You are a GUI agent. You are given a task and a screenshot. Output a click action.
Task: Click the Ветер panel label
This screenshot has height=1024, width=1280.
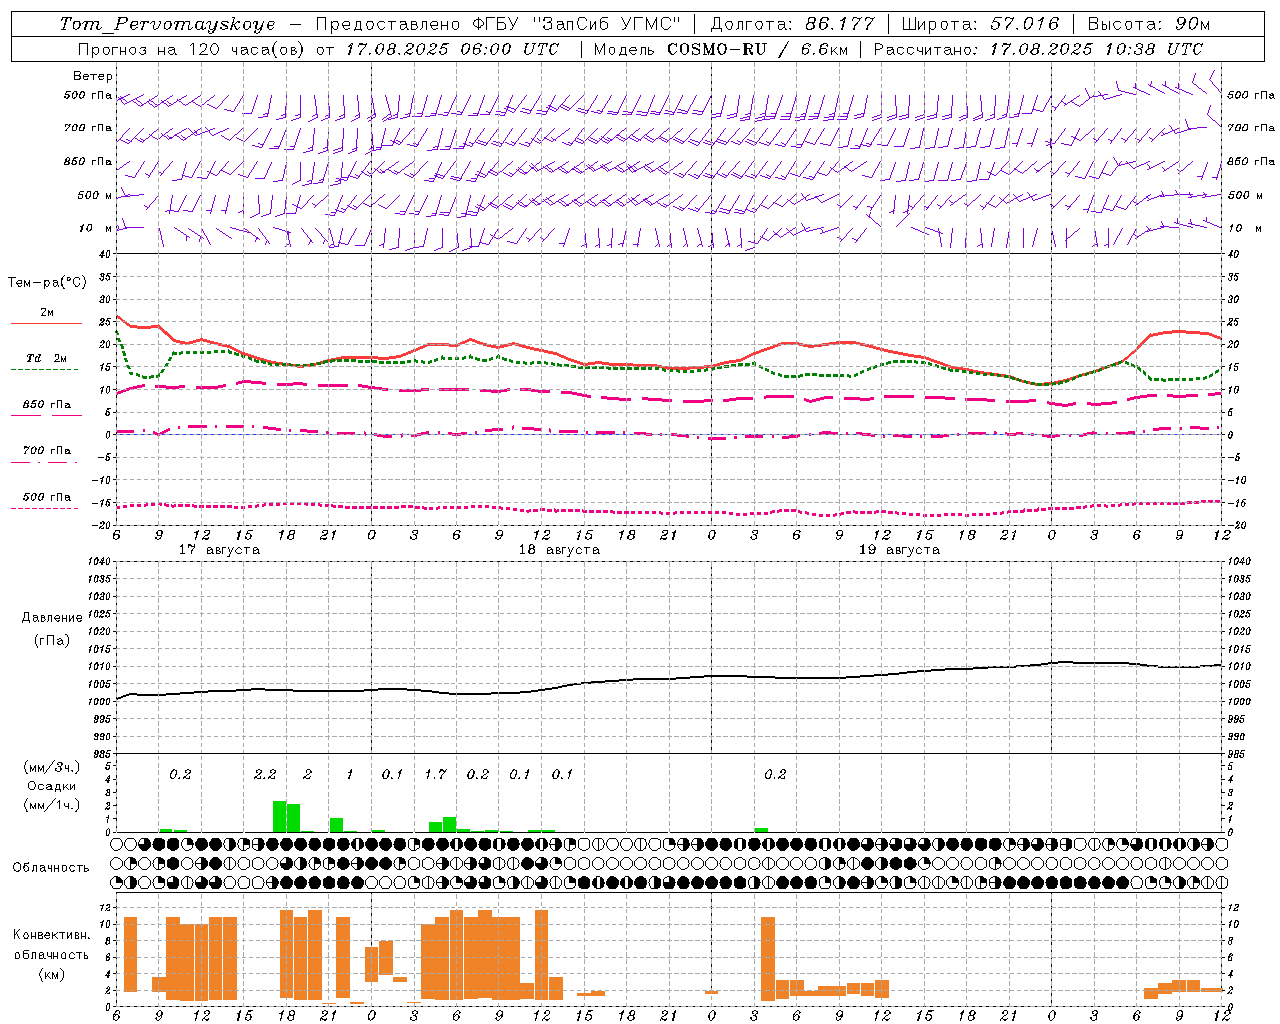93,76
